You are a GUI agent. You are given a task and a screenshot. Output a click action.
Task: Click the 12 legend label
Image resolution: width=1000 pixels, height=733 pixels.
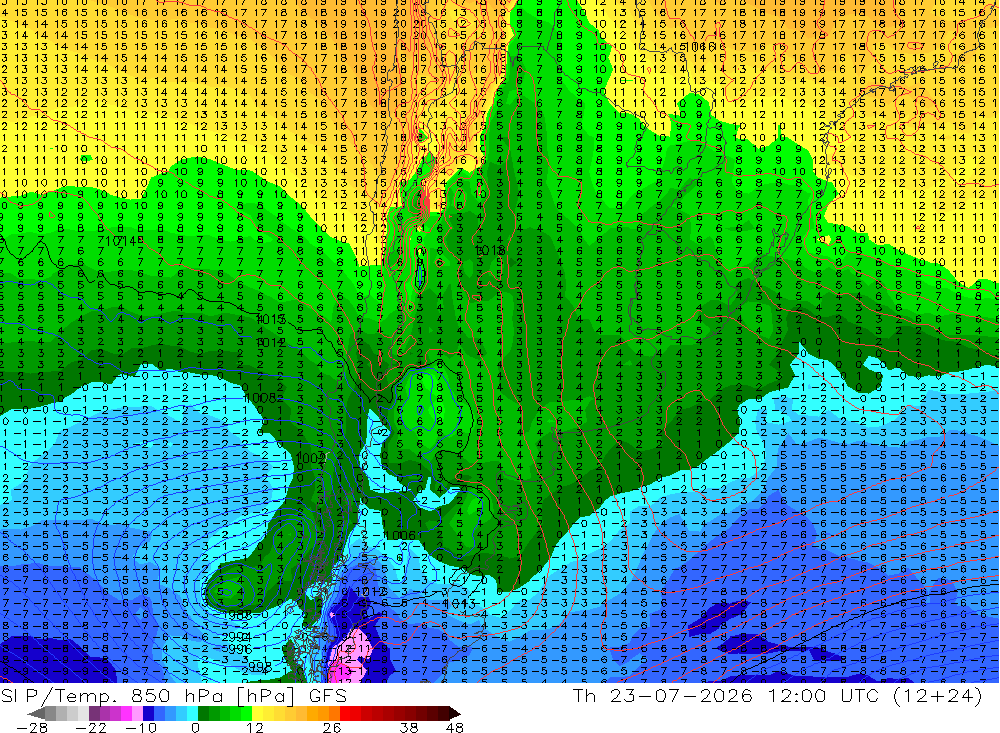[x=255, y=727]
